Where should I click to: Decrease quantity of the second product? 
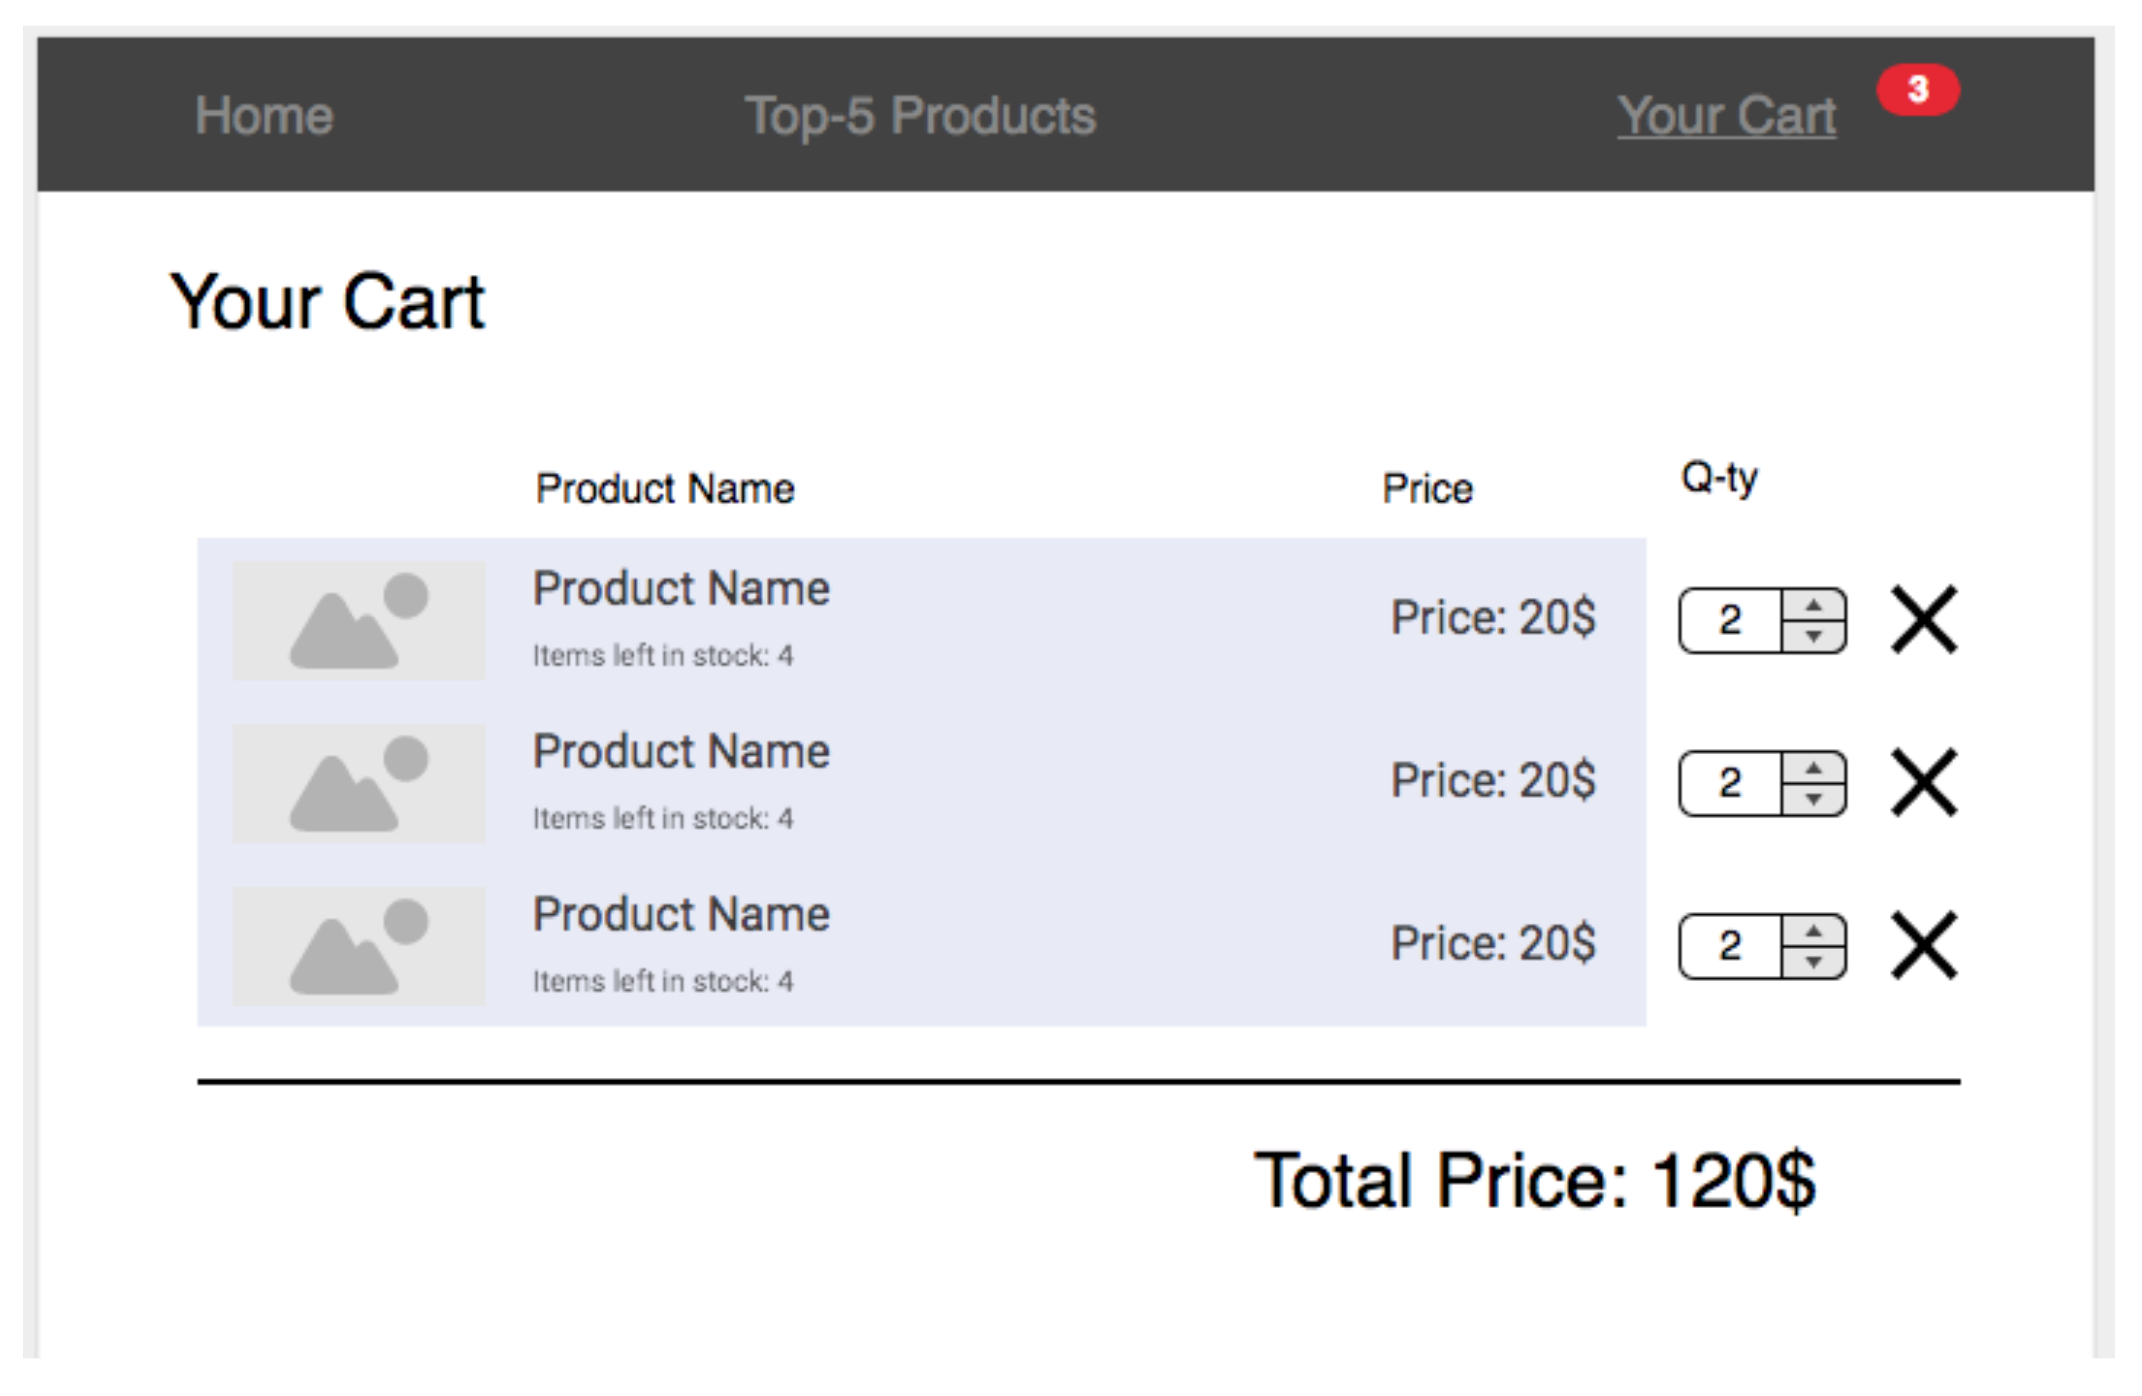(1813, 799)
